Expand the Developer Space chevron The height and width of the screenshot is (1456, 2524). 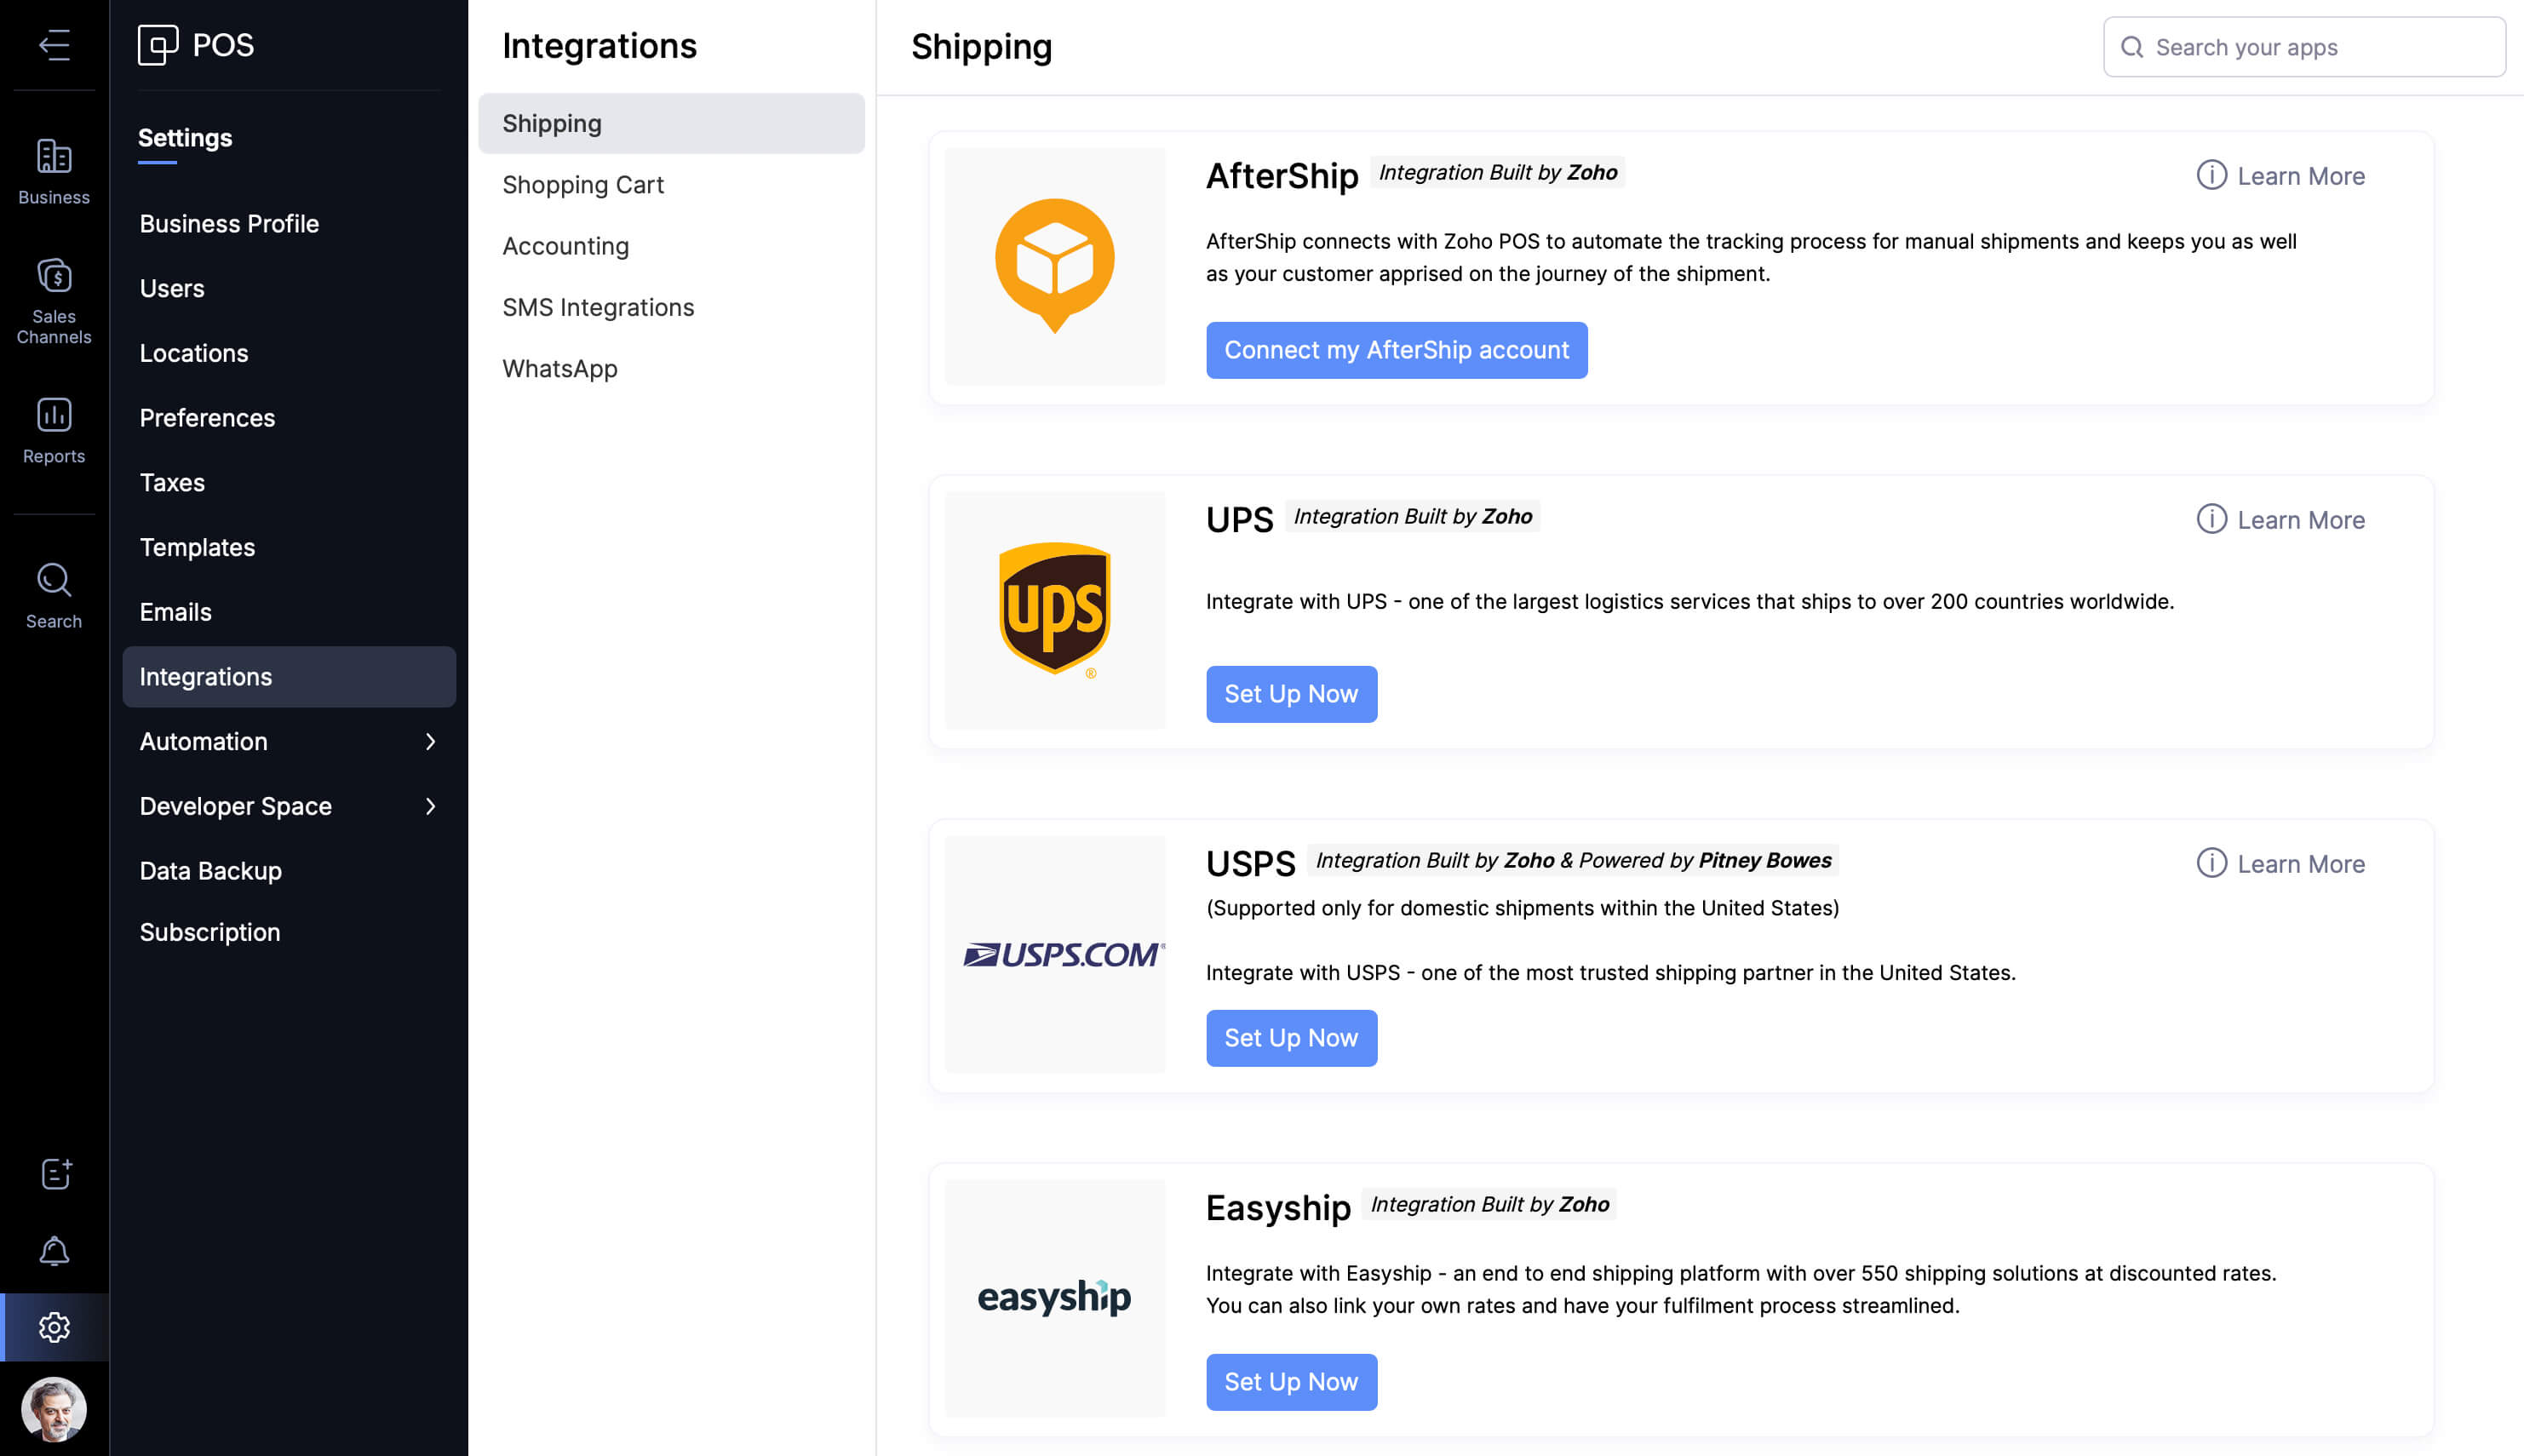coord(430,806)
